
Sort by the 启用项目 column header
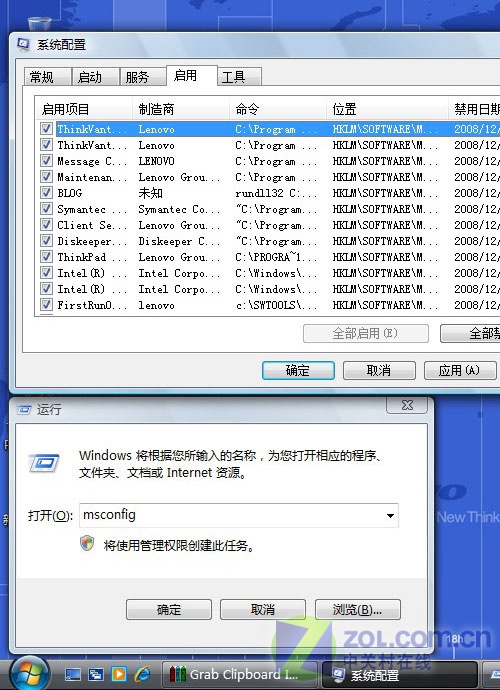[84, 109]
